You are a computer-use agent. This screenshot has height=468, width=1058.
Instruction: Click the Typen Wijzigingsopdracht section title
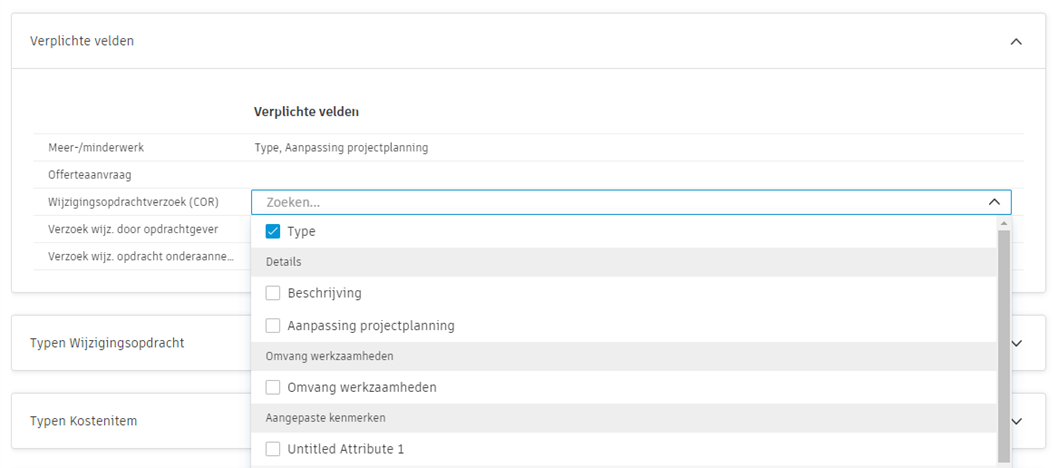coord(107,343)
